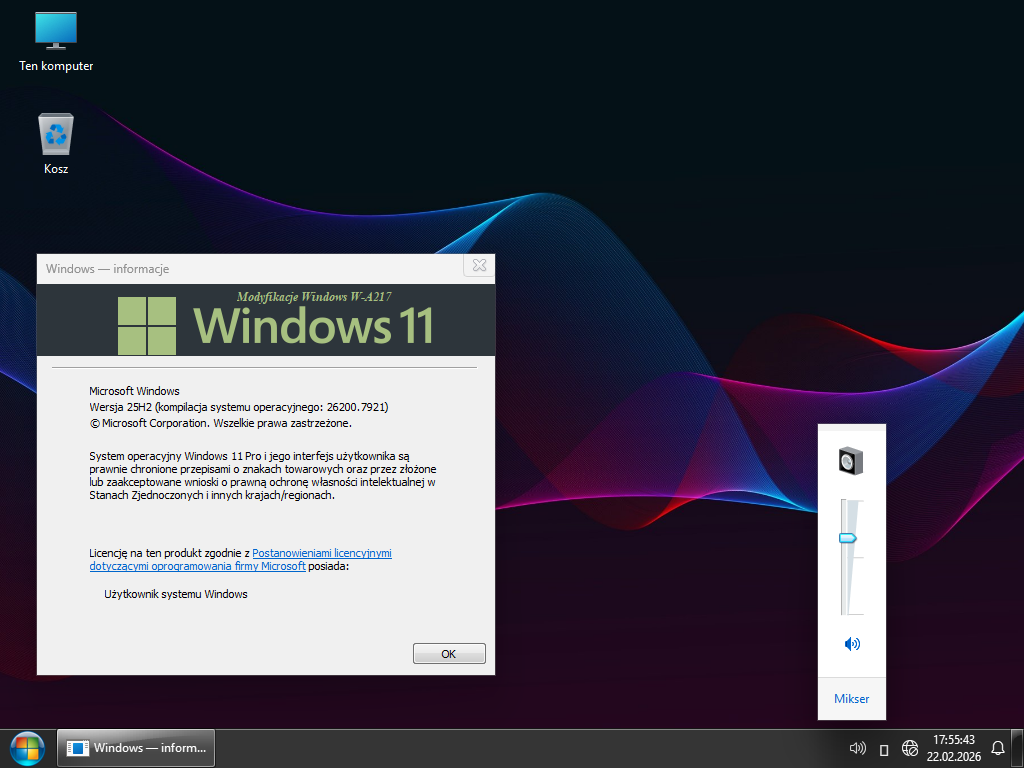Click the Windows logo in the dialog banner

(x=147, y=325)
